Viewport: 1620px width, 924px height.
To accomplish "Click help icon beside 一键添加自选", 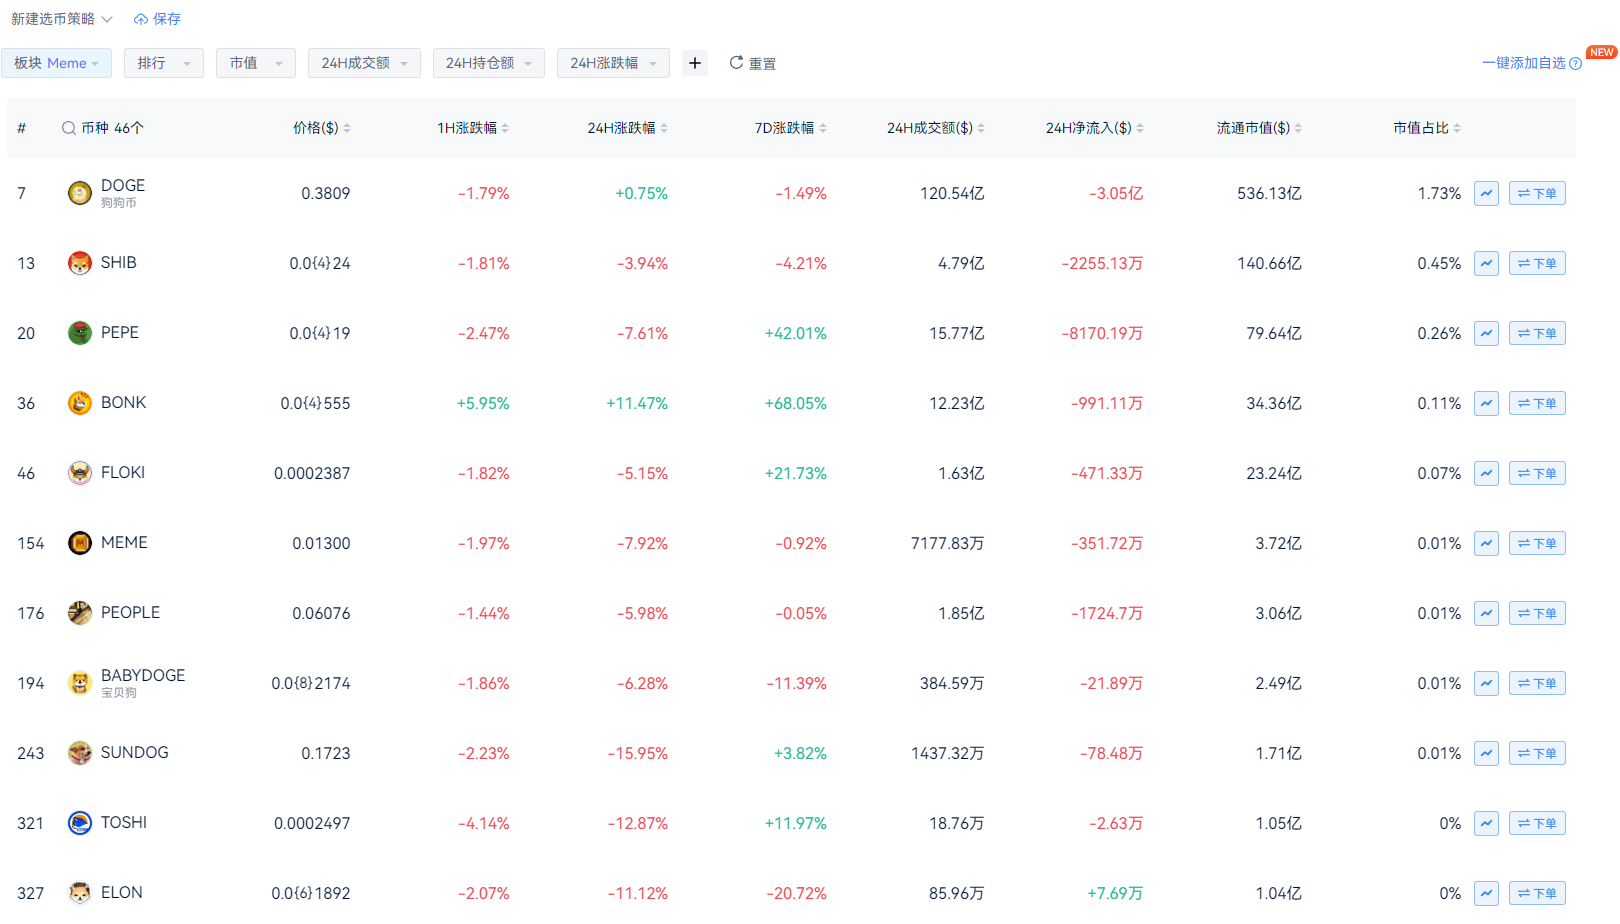I will coord(1576,64).
